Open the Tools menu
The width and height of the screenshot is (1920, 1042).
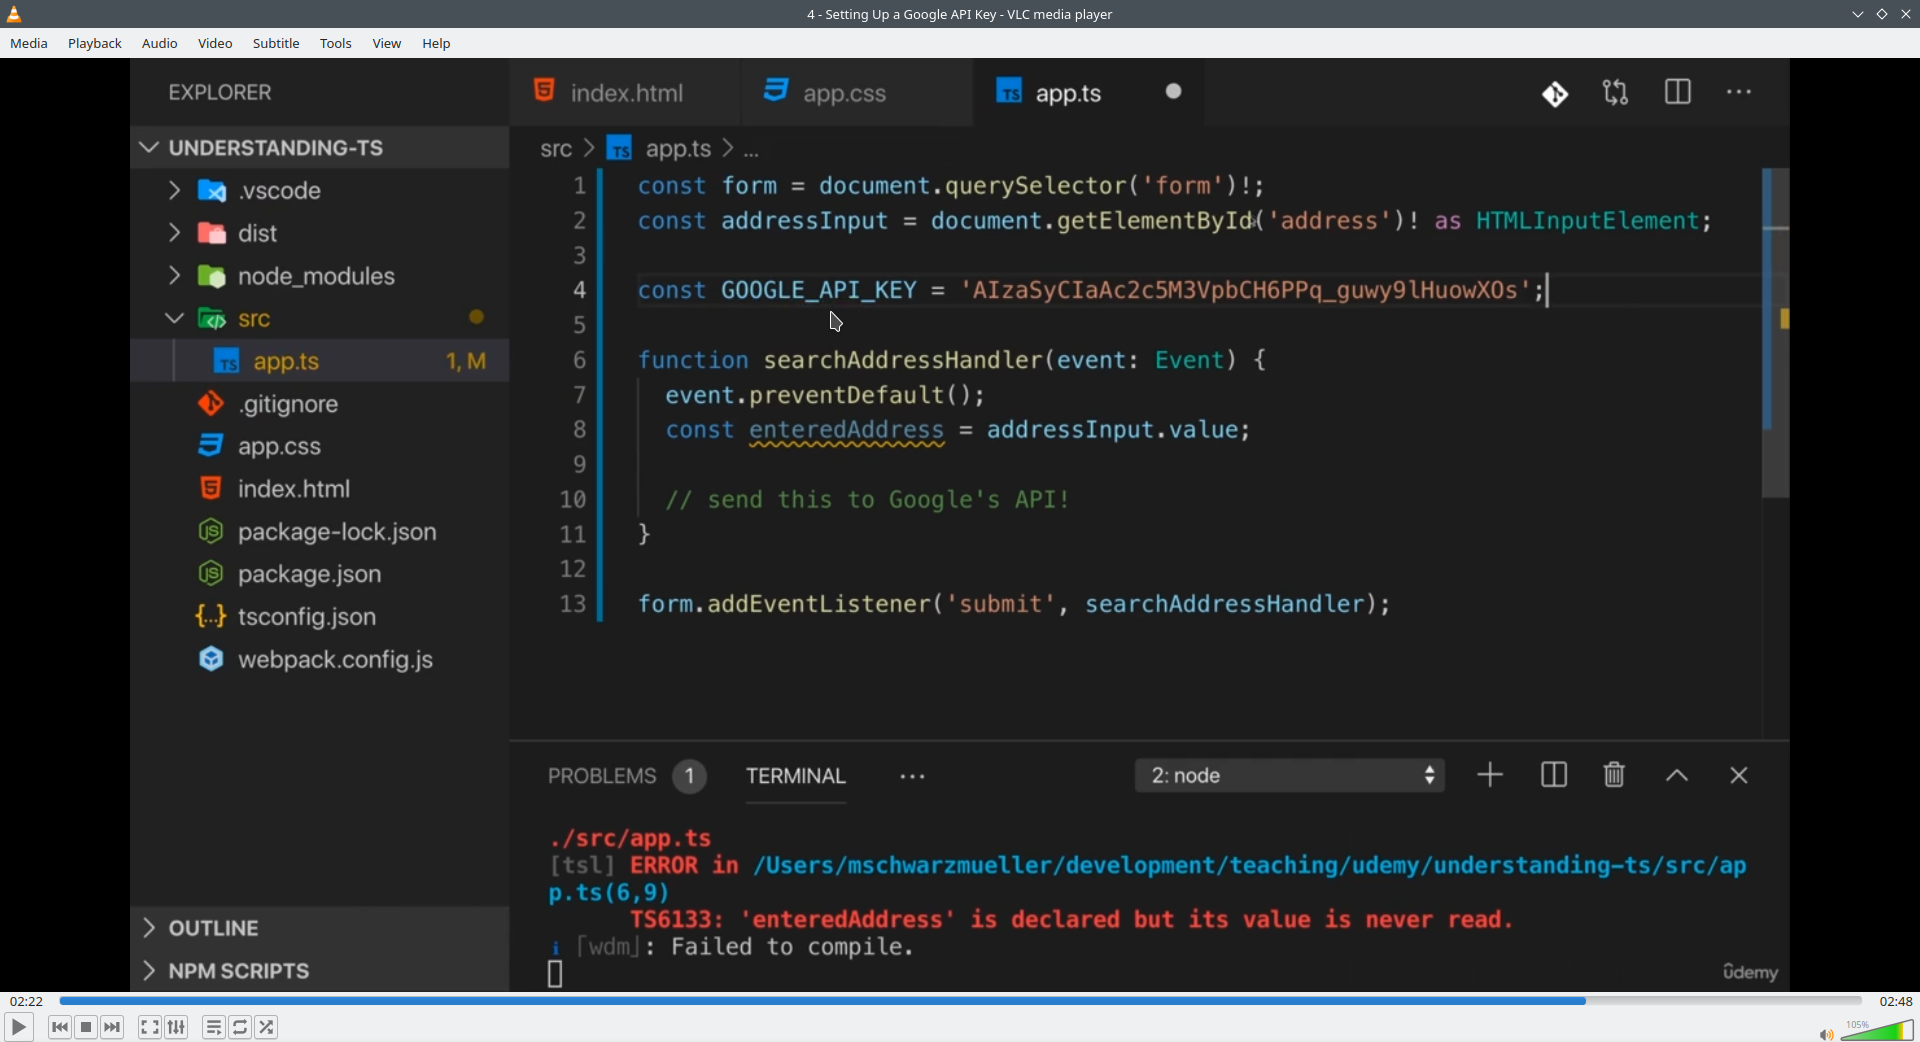click(336, 43)
